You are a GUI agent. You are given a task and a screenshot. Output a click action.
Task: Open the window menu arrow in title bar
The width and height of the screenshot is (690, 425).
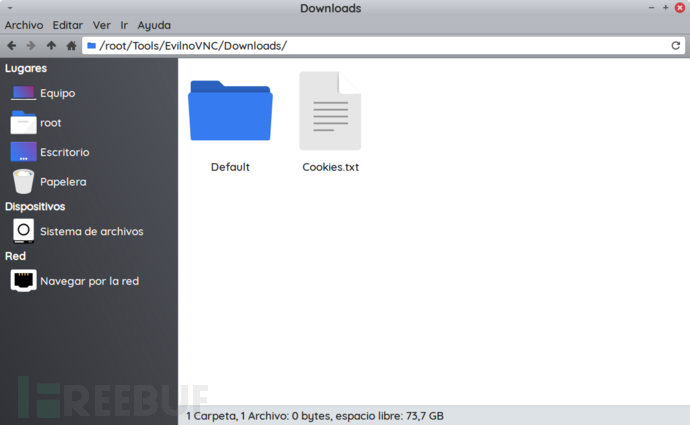pyautogui.click(x=10, y=8)
